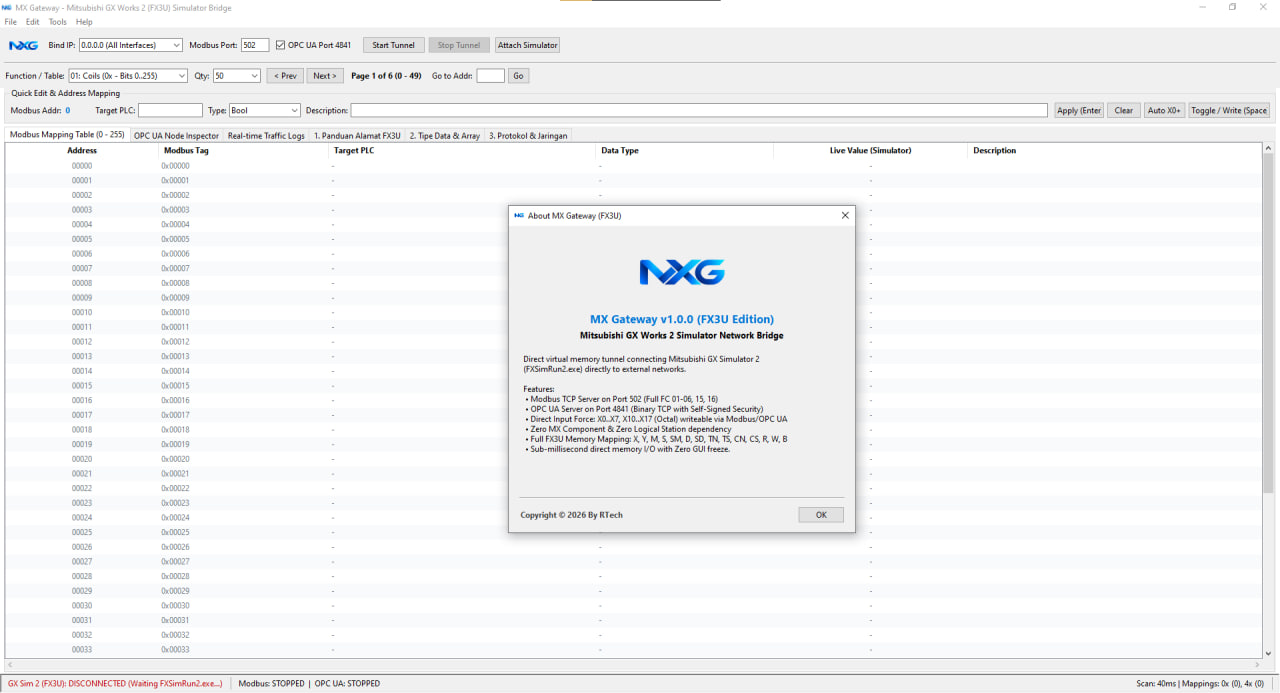Click OK in the About dialog
The image size is (1280, 693).
(821, 515)
